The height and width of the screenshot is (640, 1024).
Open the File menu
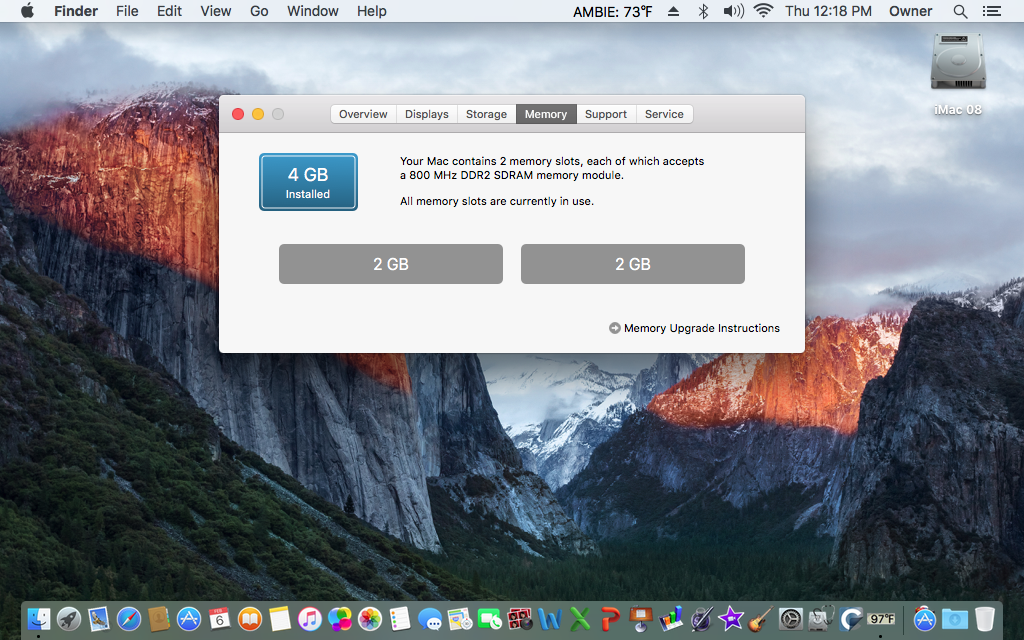127,11
